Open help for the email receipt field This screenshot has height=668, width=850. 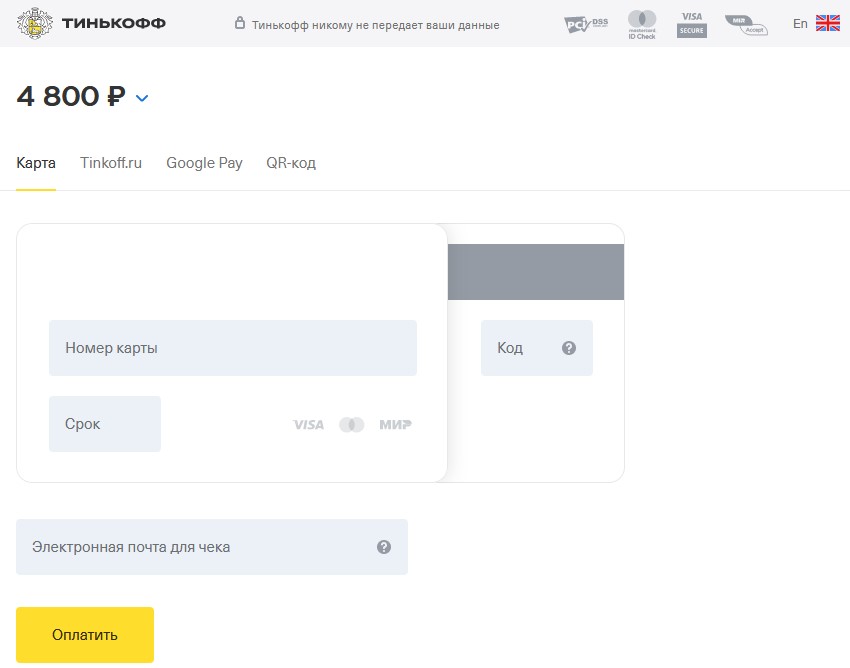point(384,547)
